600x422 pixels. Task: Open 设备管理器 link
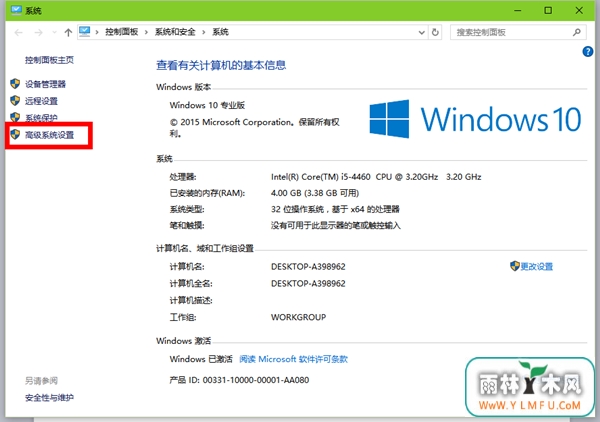coord(46,84)
